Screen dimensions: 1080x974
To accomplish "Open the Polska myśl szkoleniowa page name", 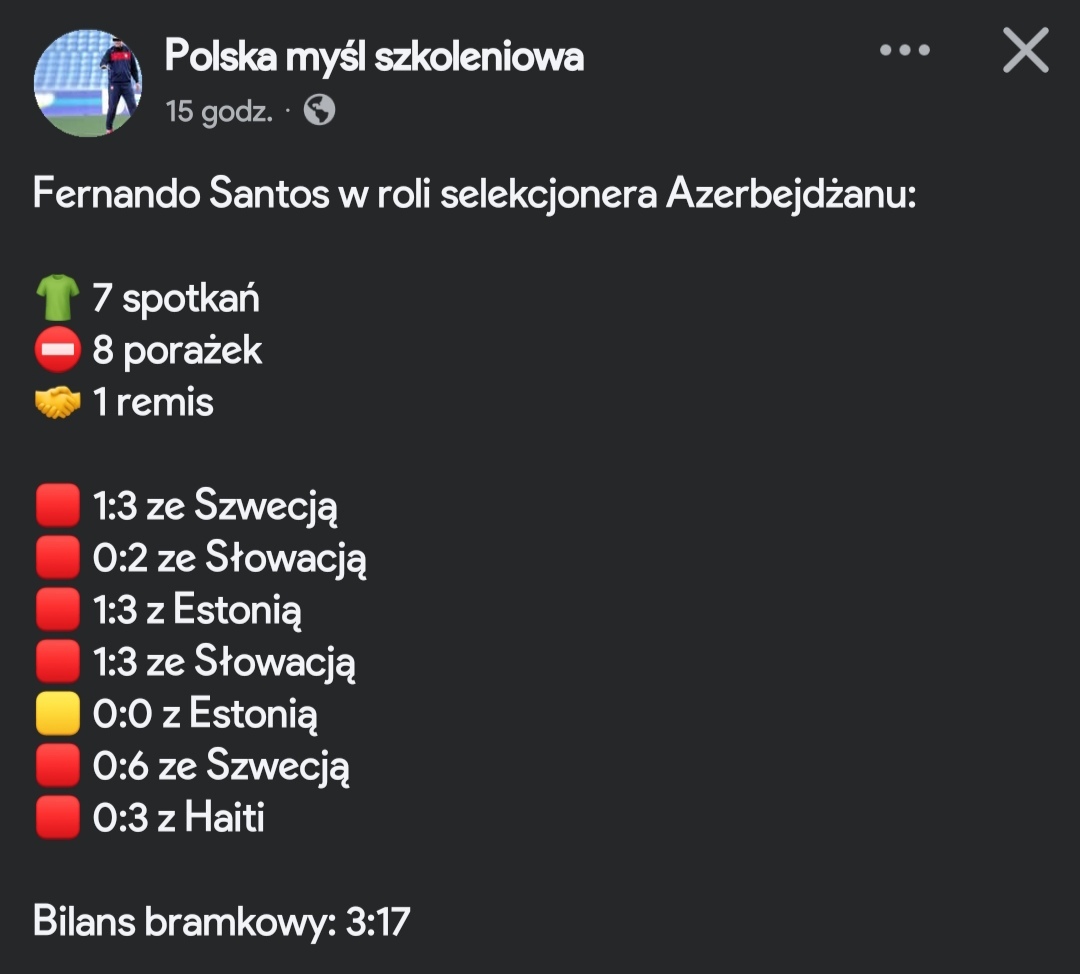I will 374,56.
